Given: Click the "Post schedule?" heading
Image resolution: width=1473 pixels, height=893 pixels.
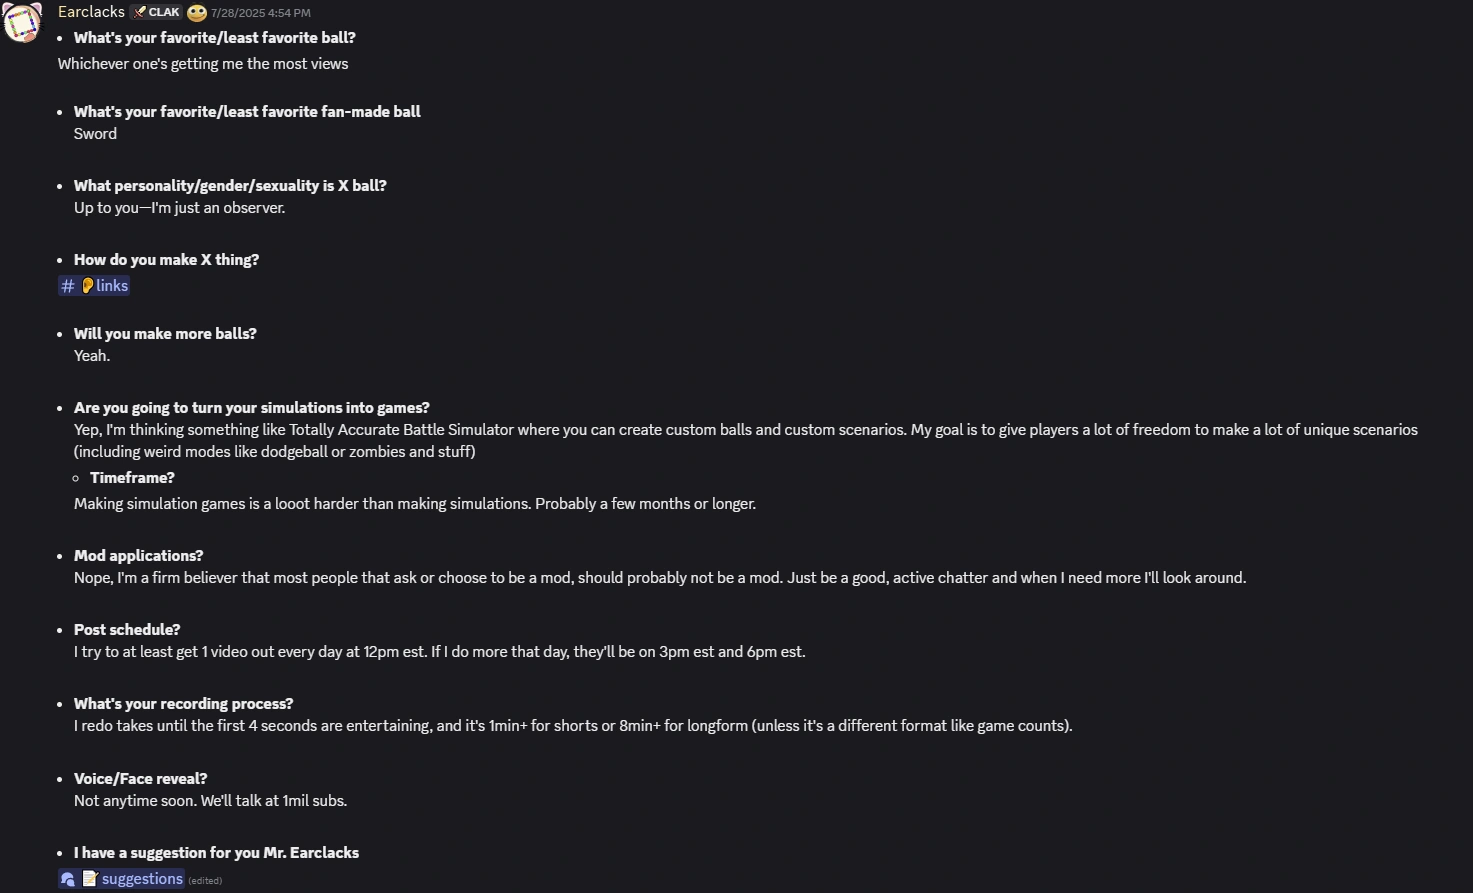Looking at the screenshot, I should (127, 630).
